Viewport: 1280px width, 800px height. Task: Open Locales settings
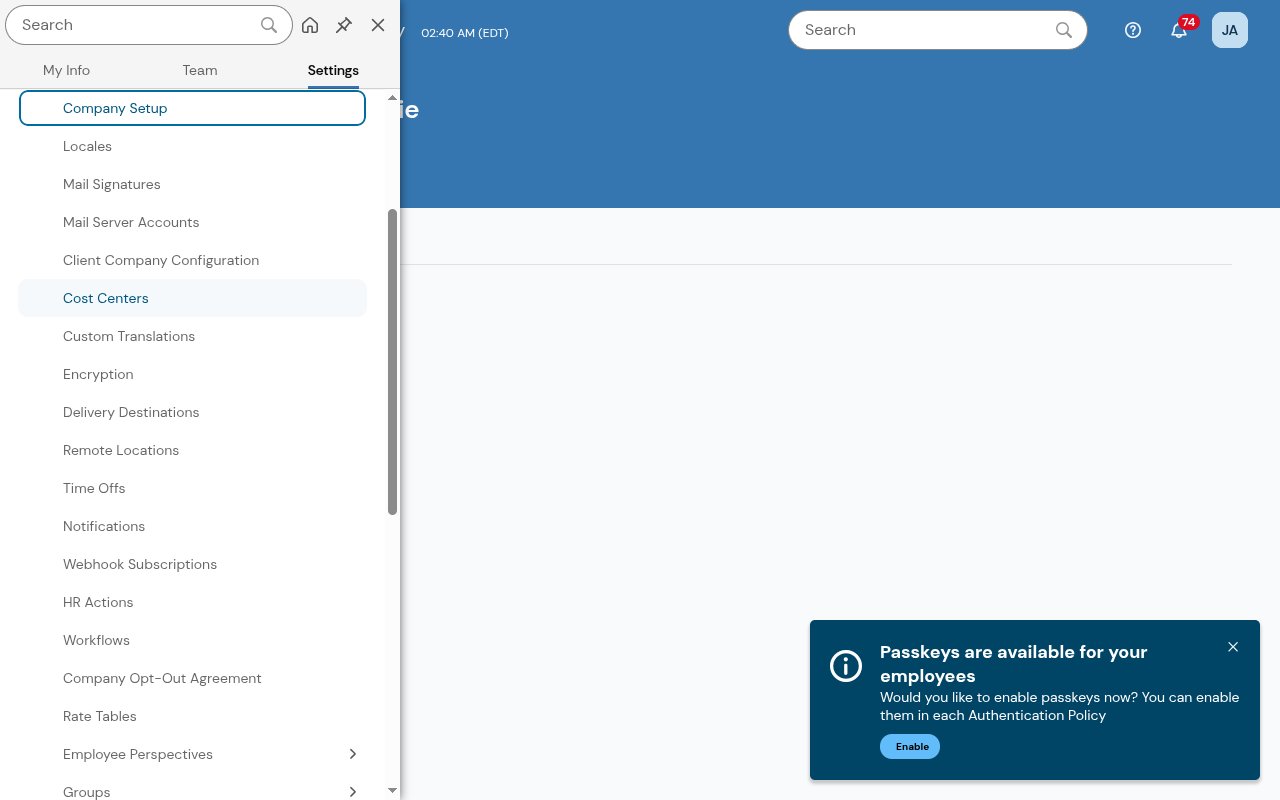click(193, 146)
